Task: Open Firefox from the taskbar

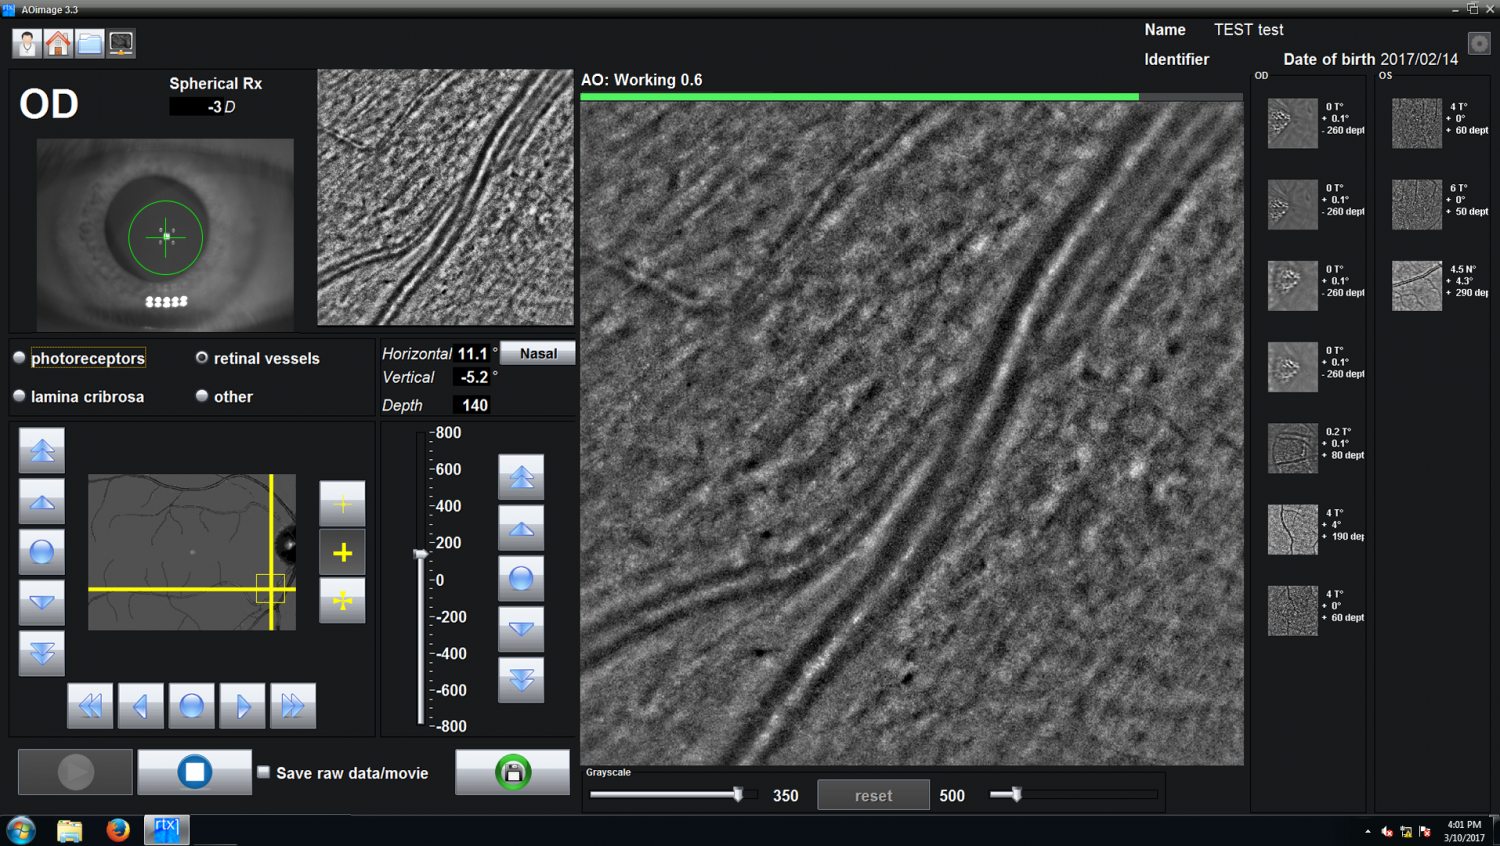Action: pyautogui.click(x=118, y=830)
